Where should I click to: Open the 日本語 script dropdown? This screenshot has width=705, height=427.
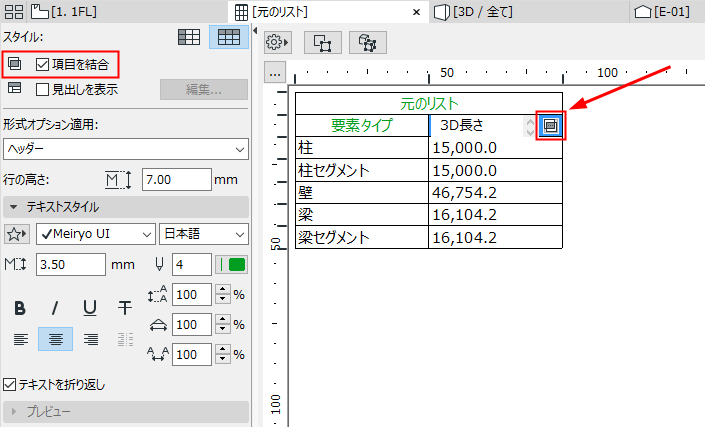pos(204,234)
